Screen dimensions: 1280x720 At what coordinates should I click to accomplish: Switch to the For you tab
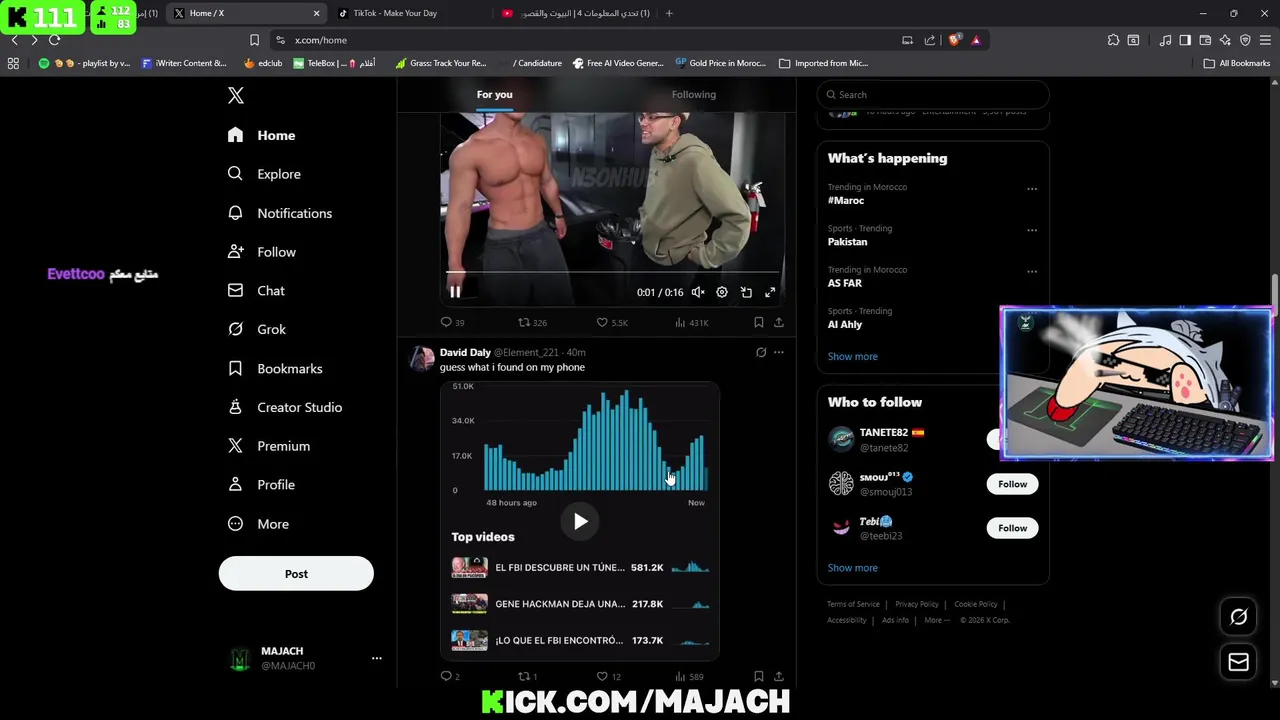point(494,94)
